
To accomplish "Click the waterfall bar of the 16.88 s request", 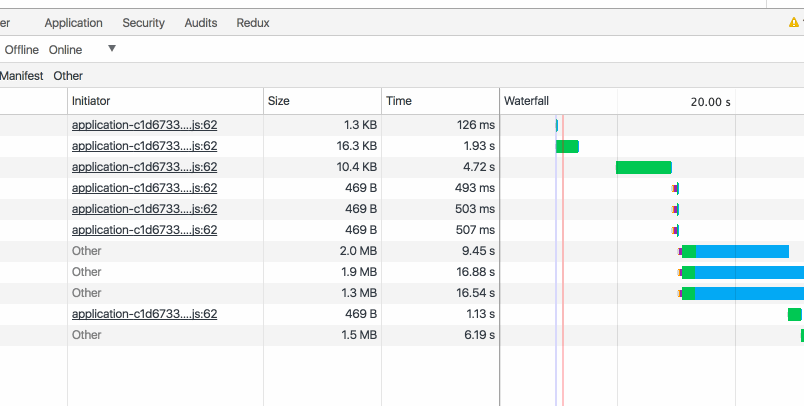I will 741,272.
